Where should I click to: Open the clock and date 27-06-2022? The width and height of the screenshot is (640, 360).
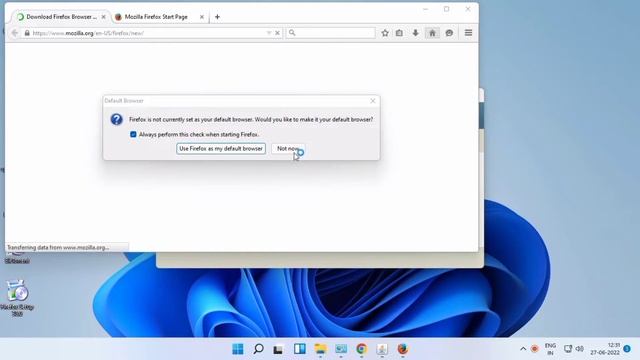coord(605,349)
